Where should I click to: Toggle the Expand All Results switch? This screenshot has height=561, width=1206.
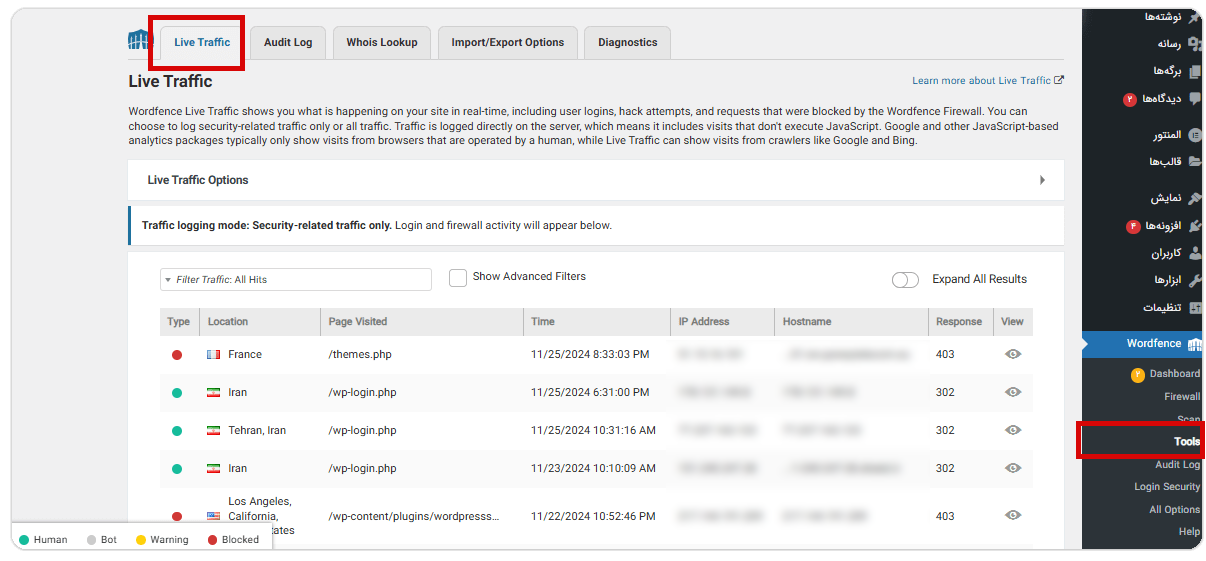(905, 280)
